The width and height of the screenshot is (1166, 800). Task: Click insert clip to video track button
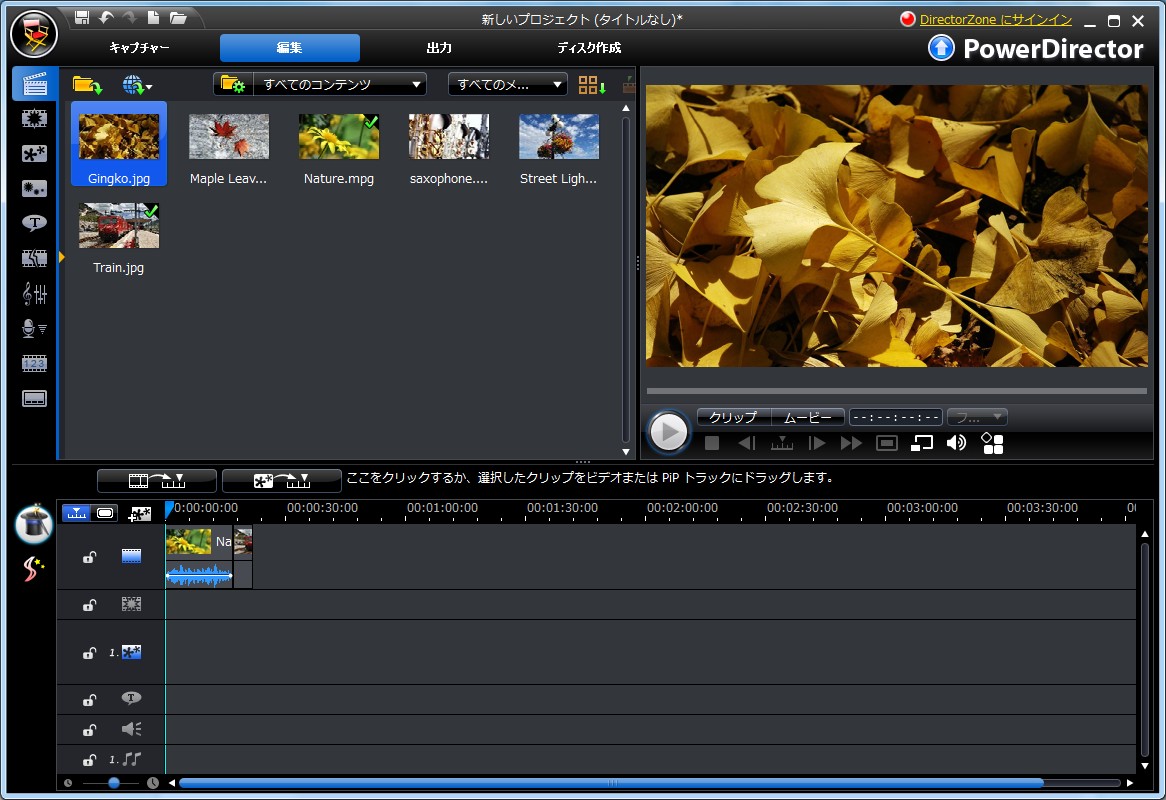[x=157, y=481]
